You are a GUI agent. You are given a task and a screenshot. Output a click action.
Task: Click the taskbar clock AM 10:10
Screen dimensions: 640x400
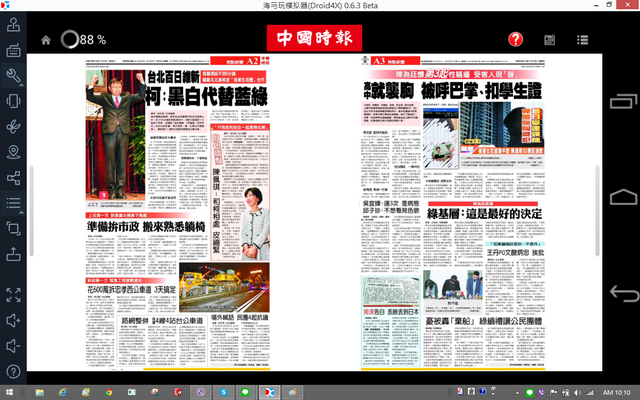[616, 393]
